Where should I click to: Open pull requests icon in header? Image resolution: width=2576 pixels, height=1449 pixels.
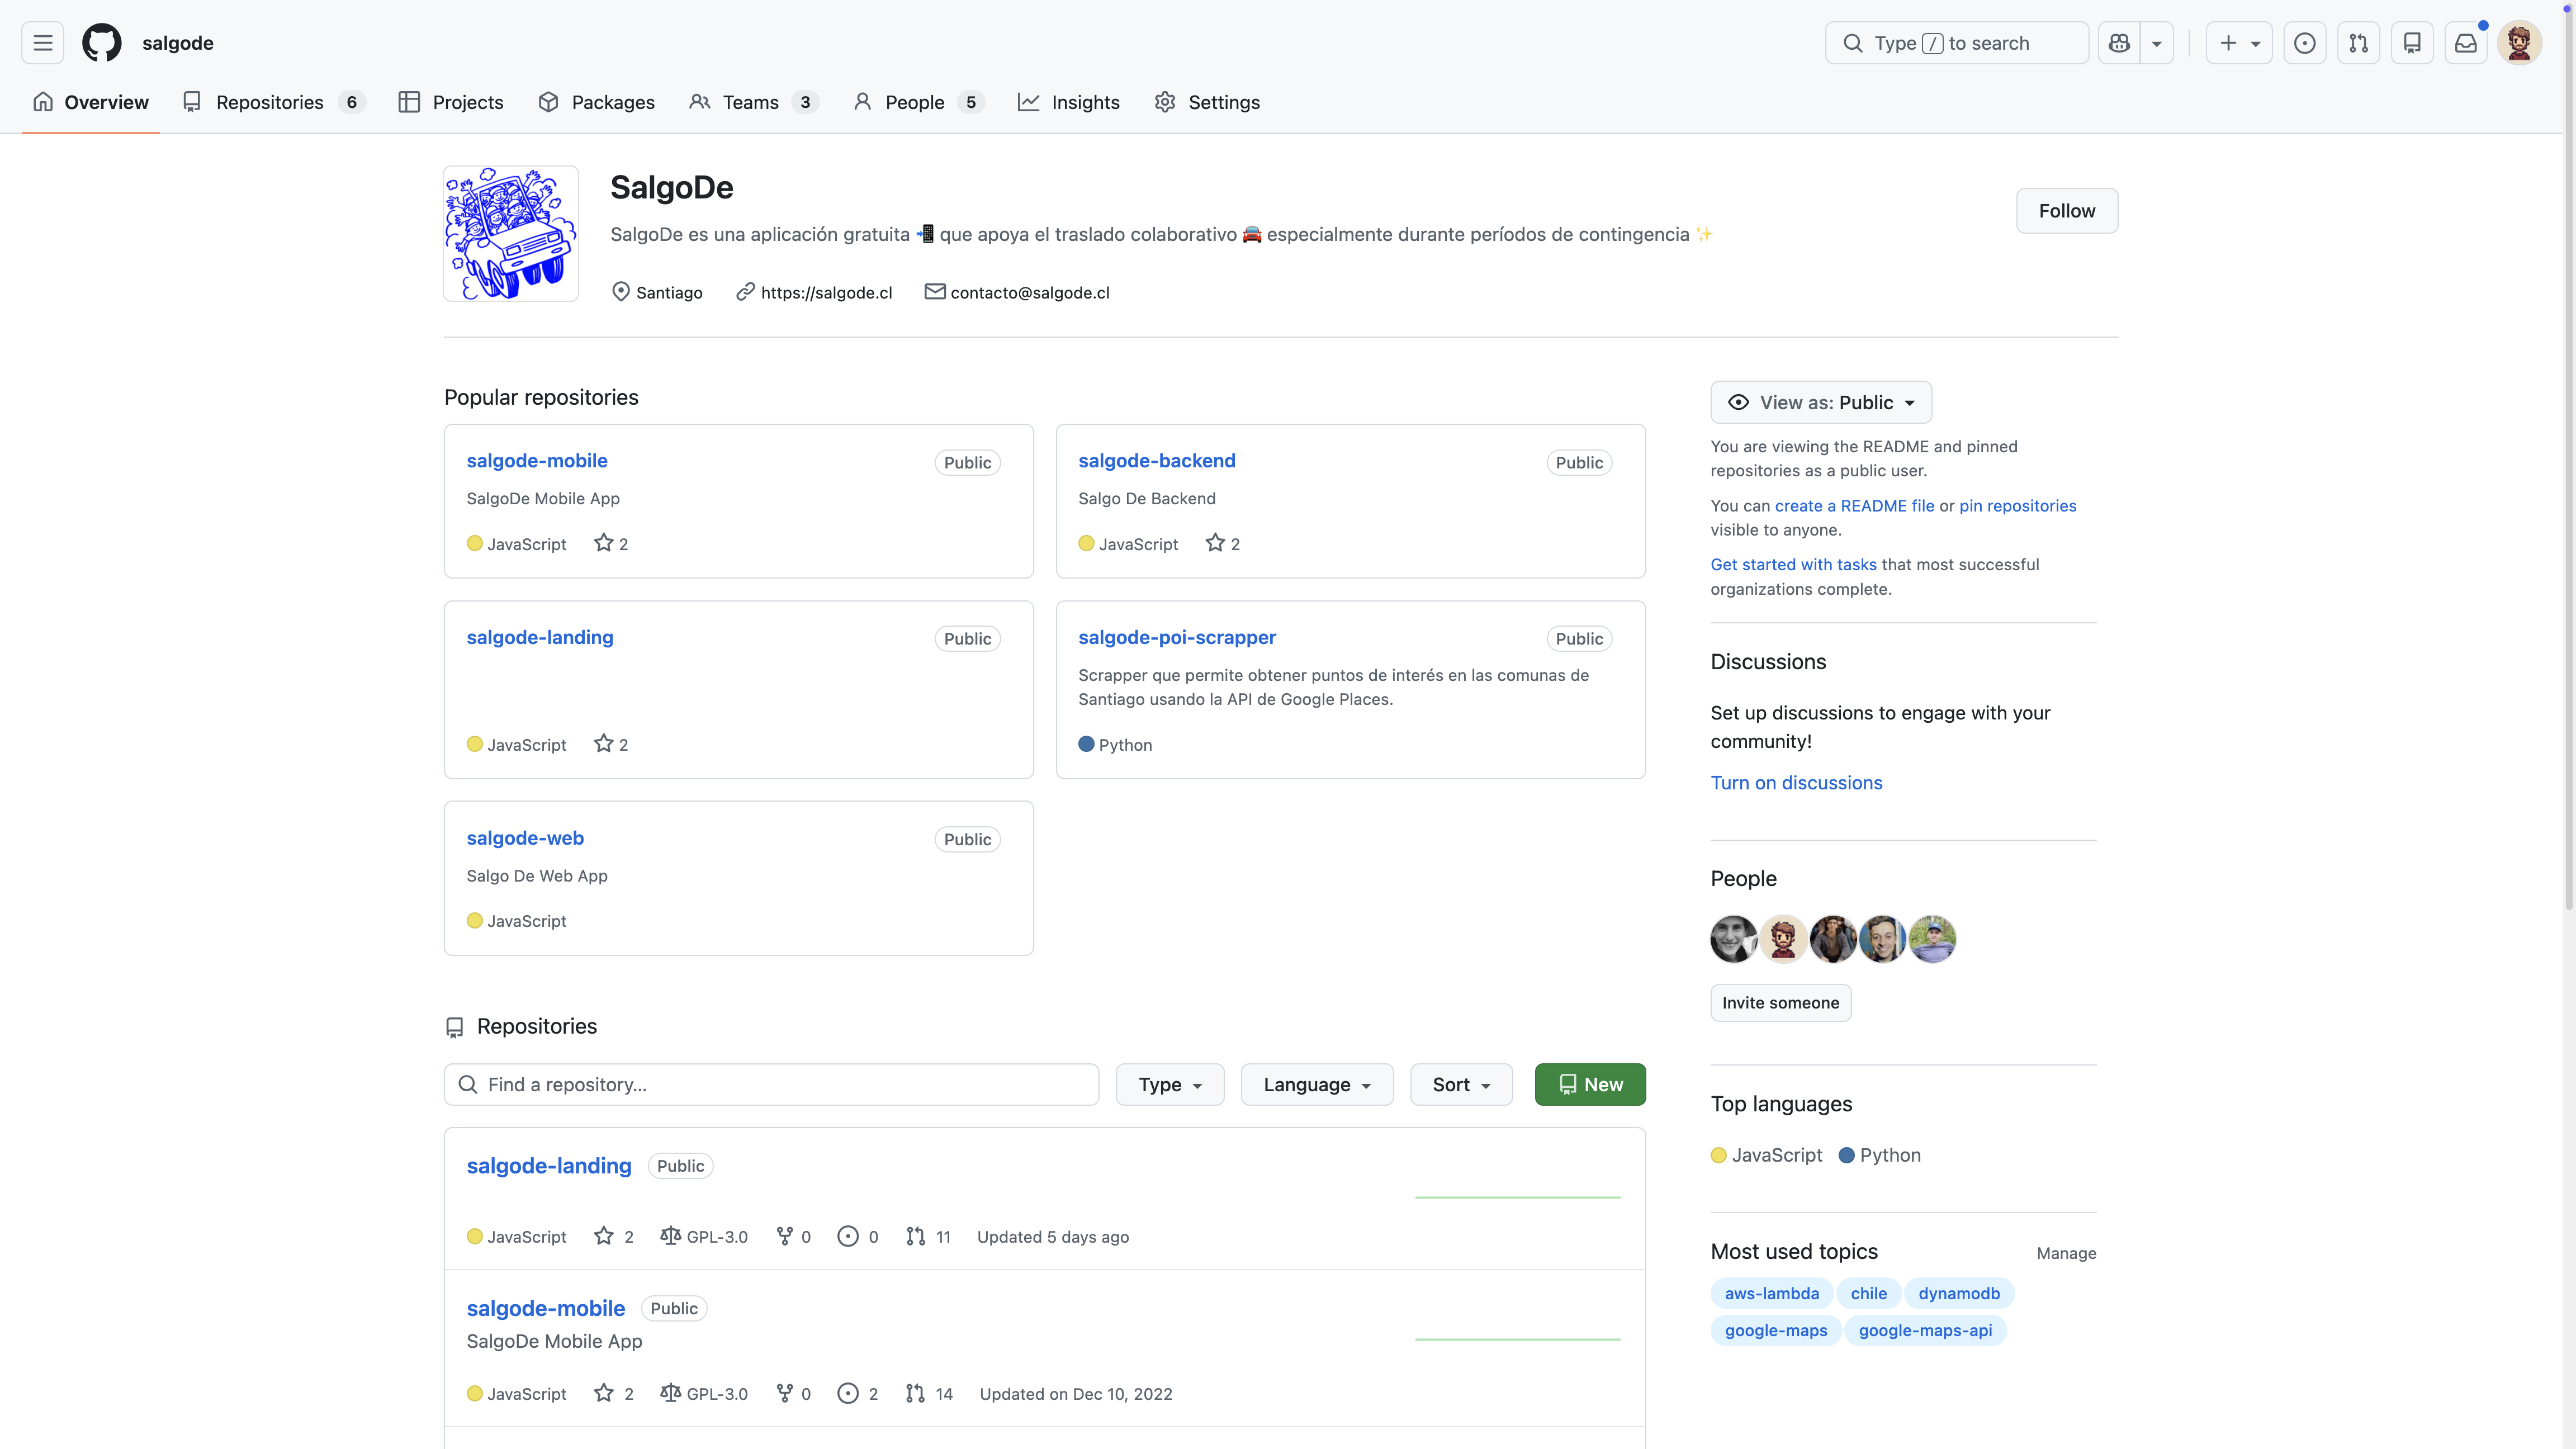coord(2358,43)
